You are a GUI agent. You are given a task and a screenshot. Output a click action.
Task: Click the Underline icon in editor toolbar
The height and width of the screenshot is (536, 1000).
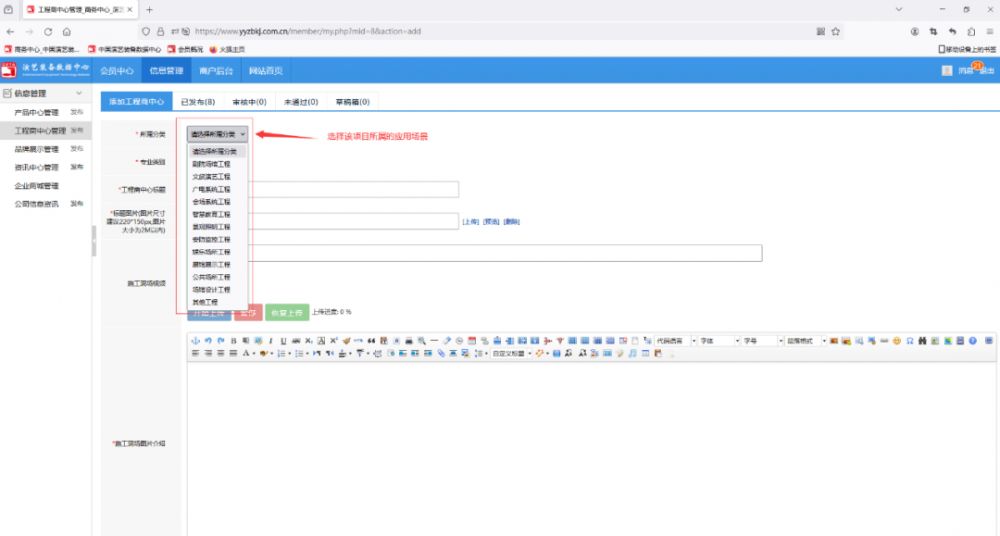[283, 341]
